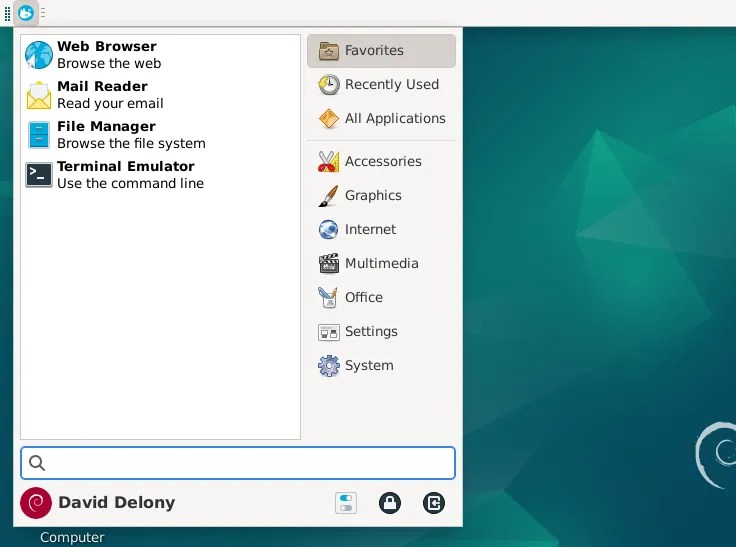736x547 pixels.
Task: Lock the screen with padlock icon
Action: pyautogui.click(x=390, y=503)
